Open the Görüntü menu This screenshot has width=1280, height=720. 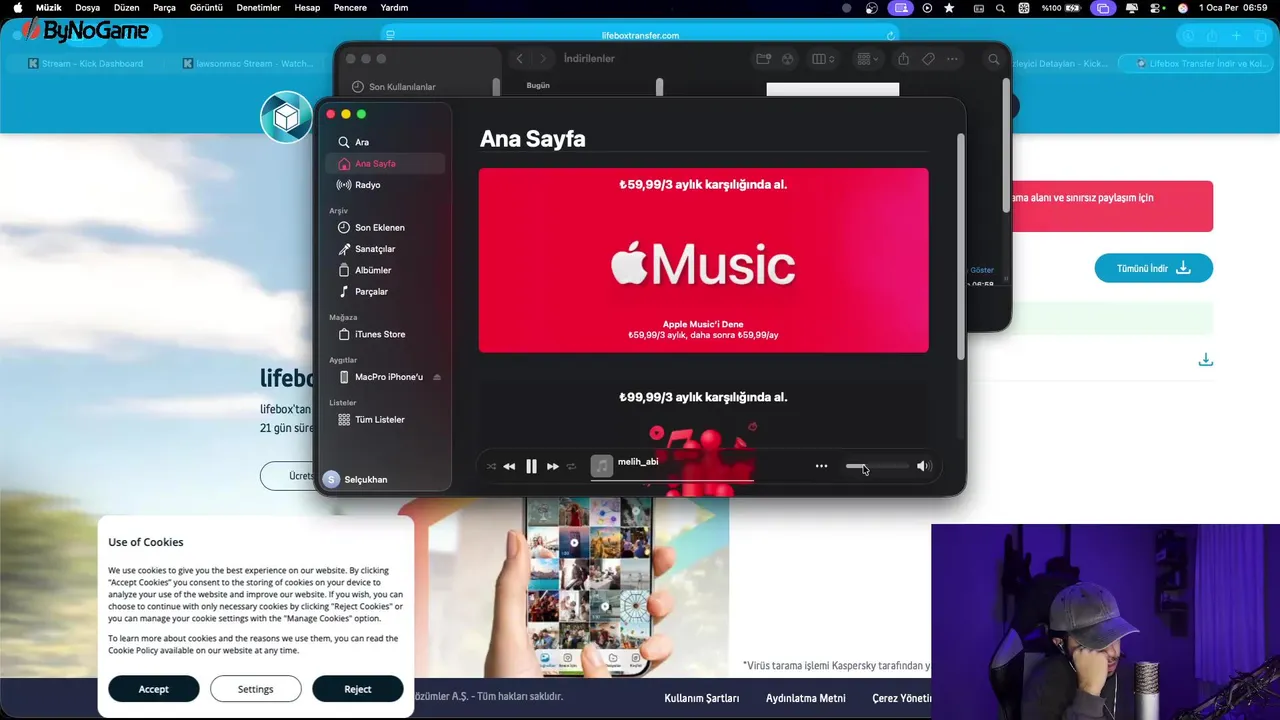coord(206,7)
